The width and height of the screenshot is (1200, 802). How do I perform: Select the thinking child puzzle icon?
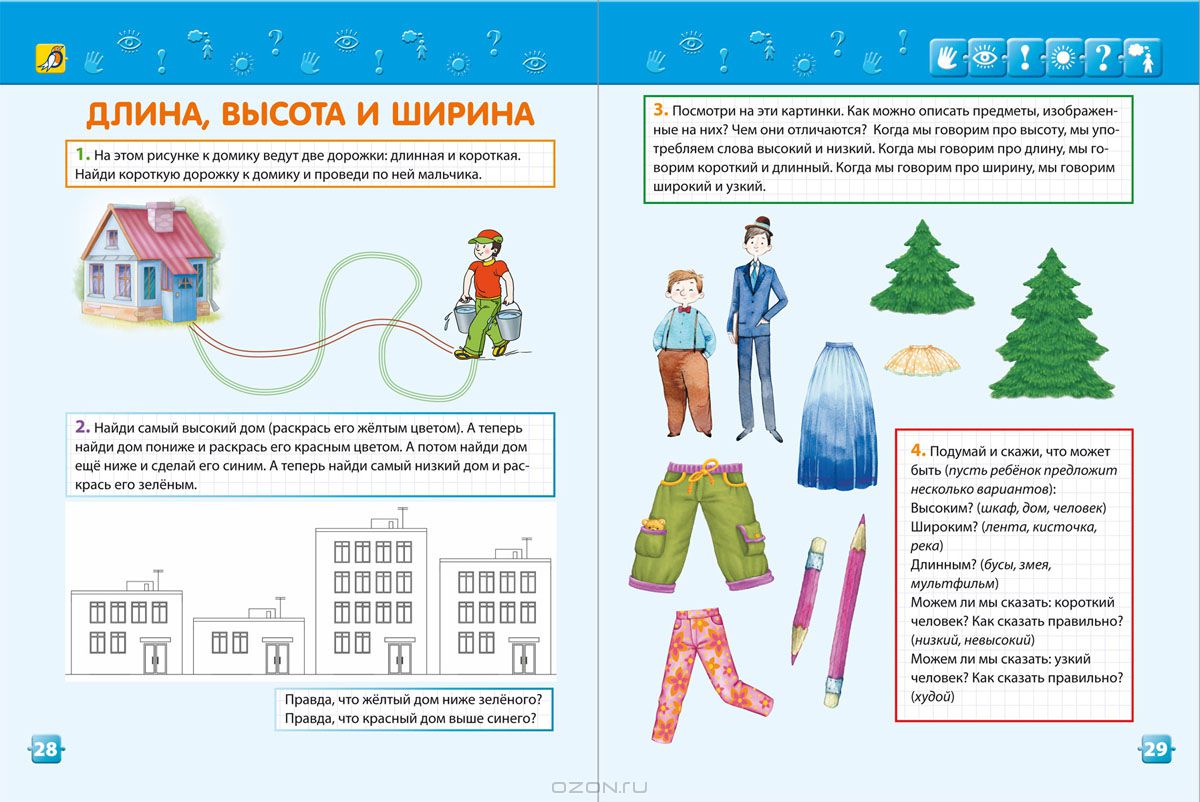tap(1142, 58)
